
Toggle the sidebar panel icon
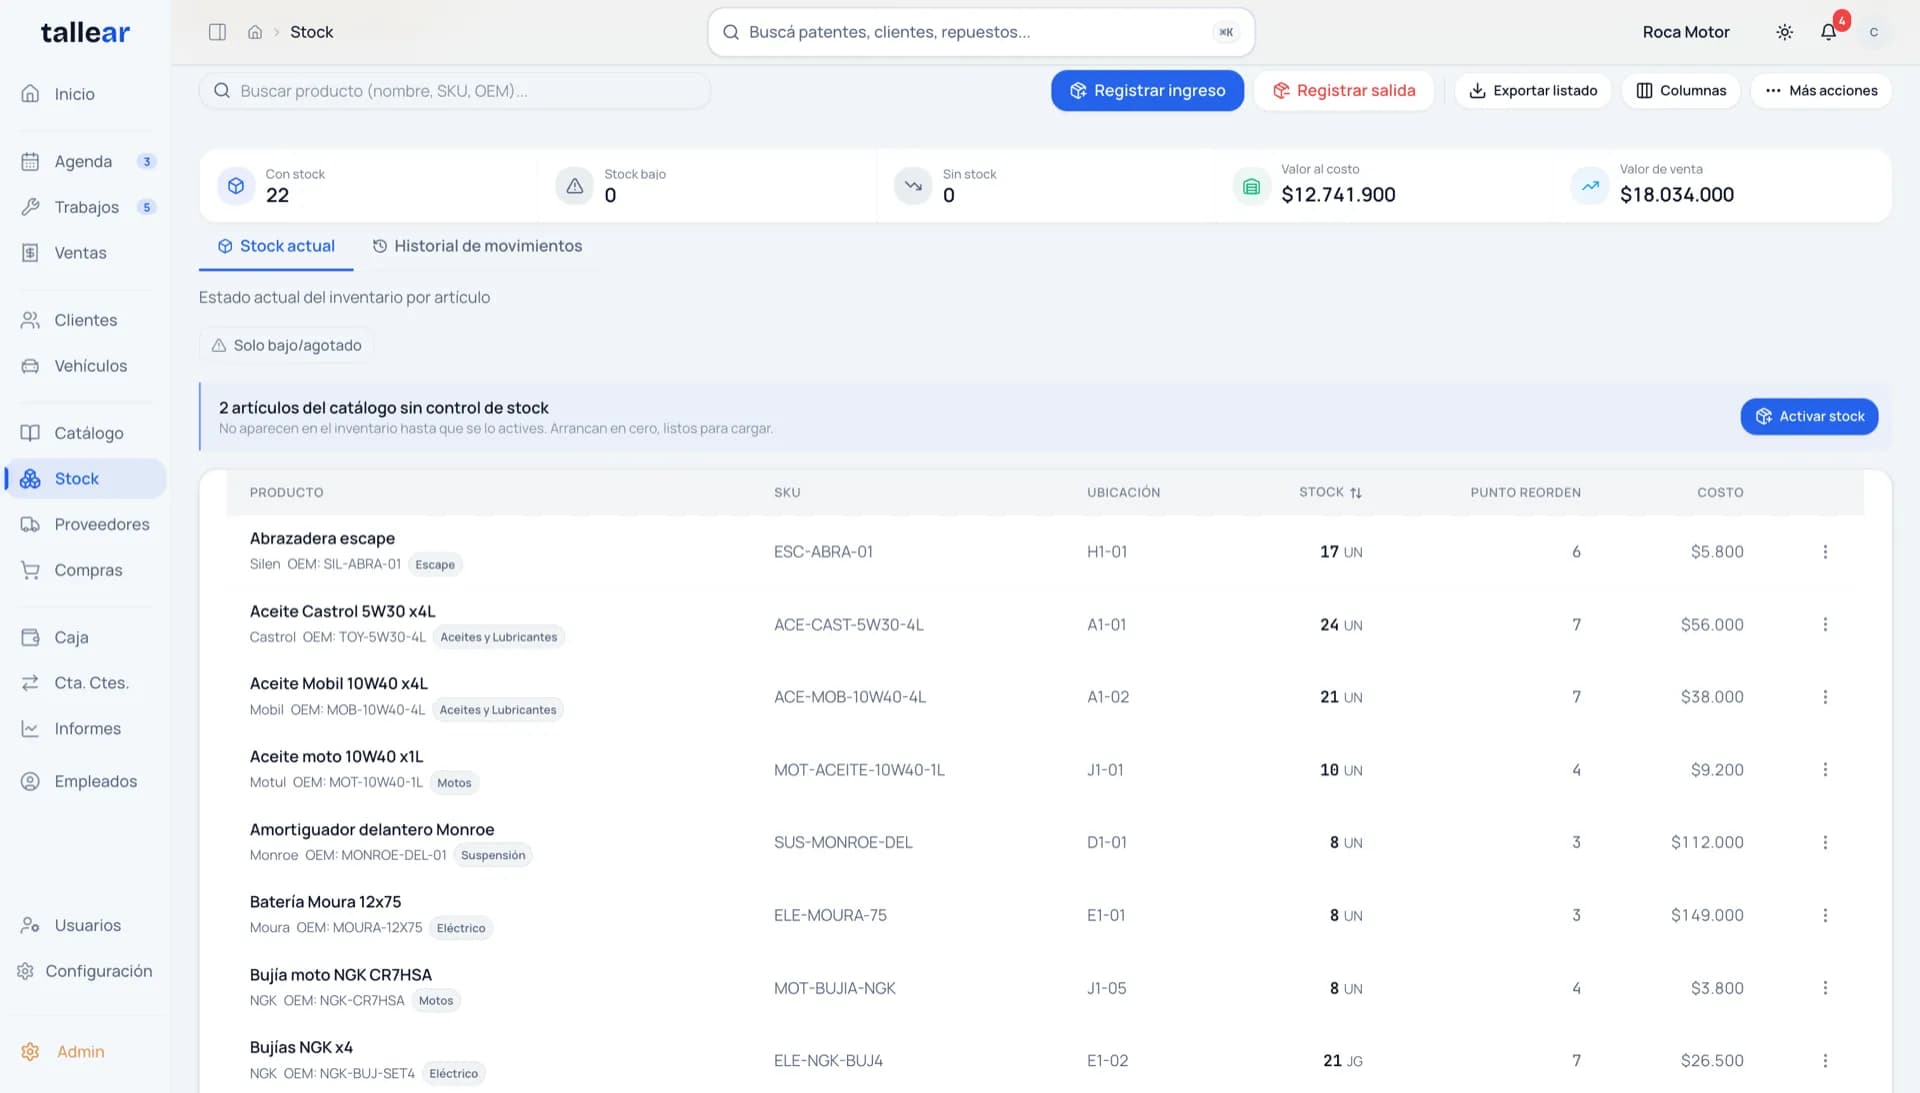[217, 32]
